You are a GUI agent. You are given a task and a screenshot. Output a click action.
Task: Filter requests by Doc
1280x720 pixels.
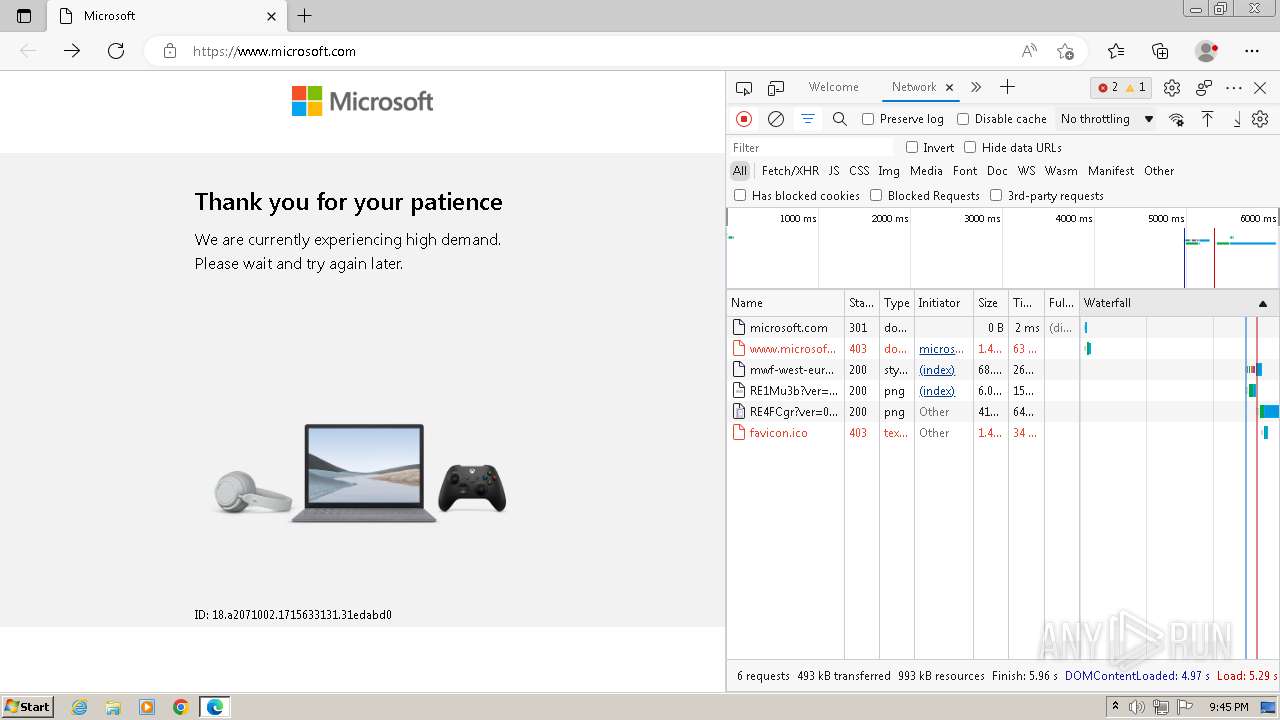point(997,171)
